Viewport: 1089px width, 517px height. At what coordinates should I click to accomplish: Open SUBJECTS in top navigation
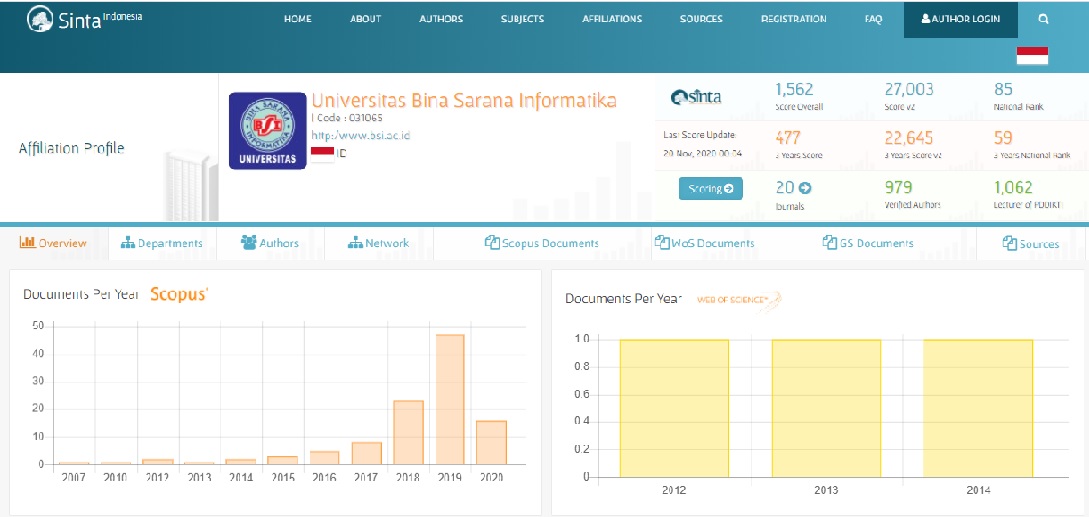pos(522,19)
